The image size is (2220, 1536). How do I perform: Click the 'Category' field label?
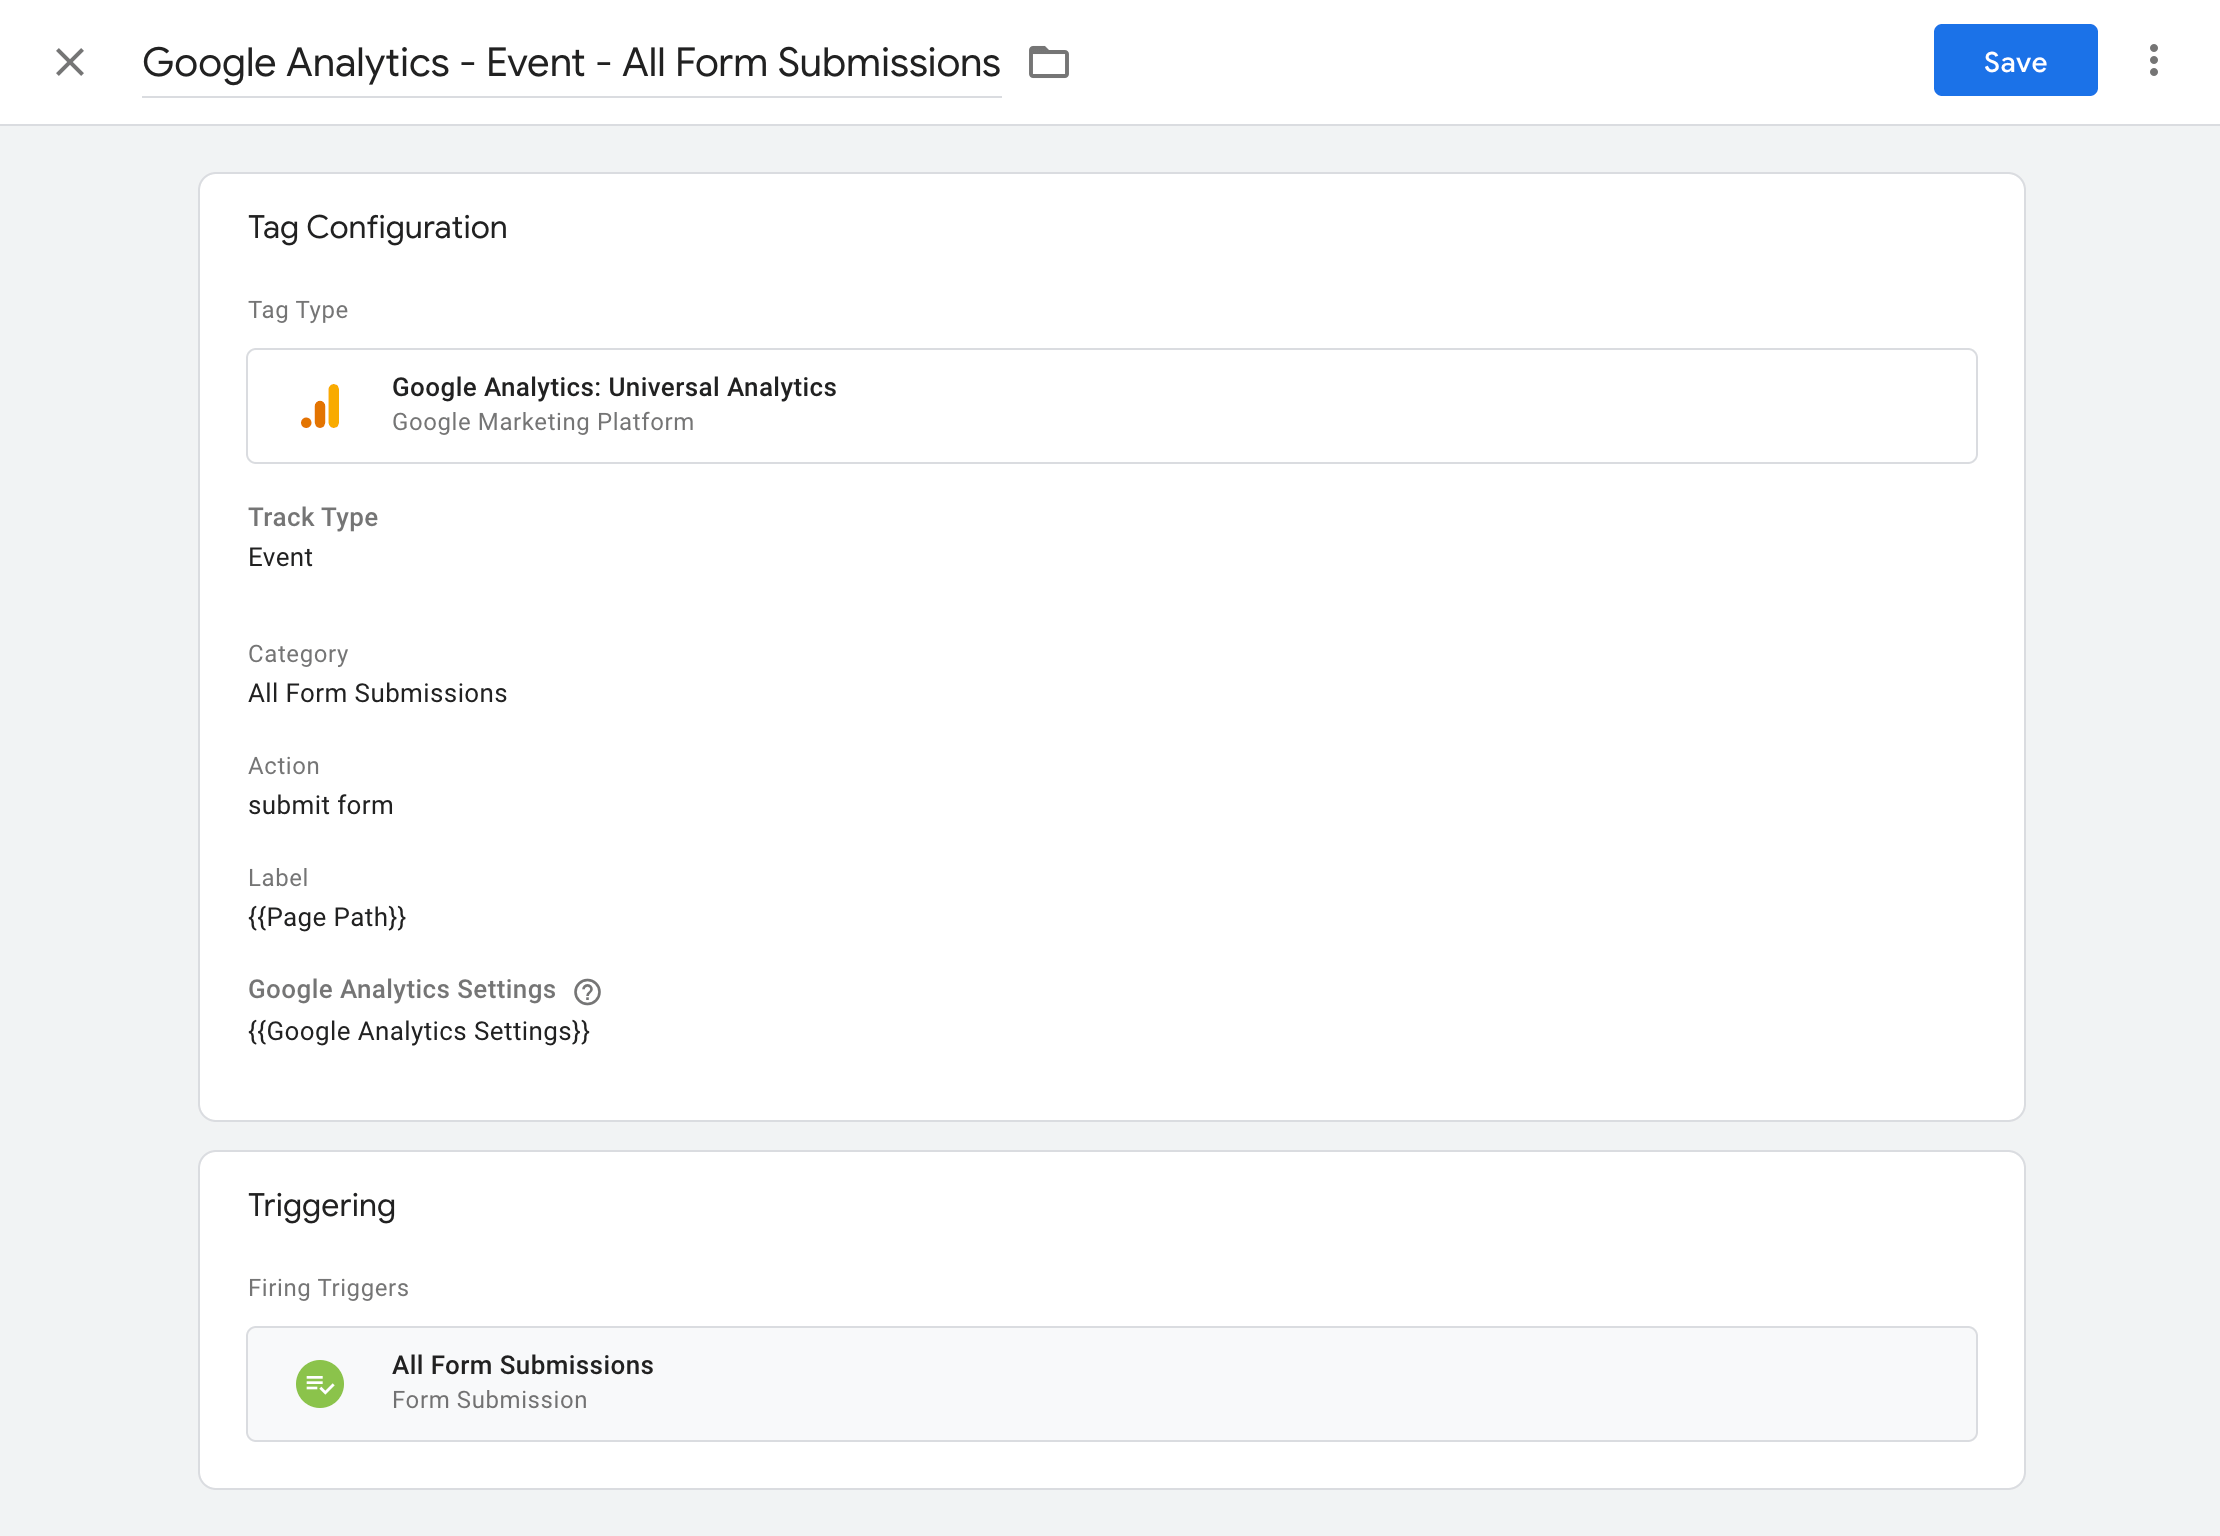[298, 654]
